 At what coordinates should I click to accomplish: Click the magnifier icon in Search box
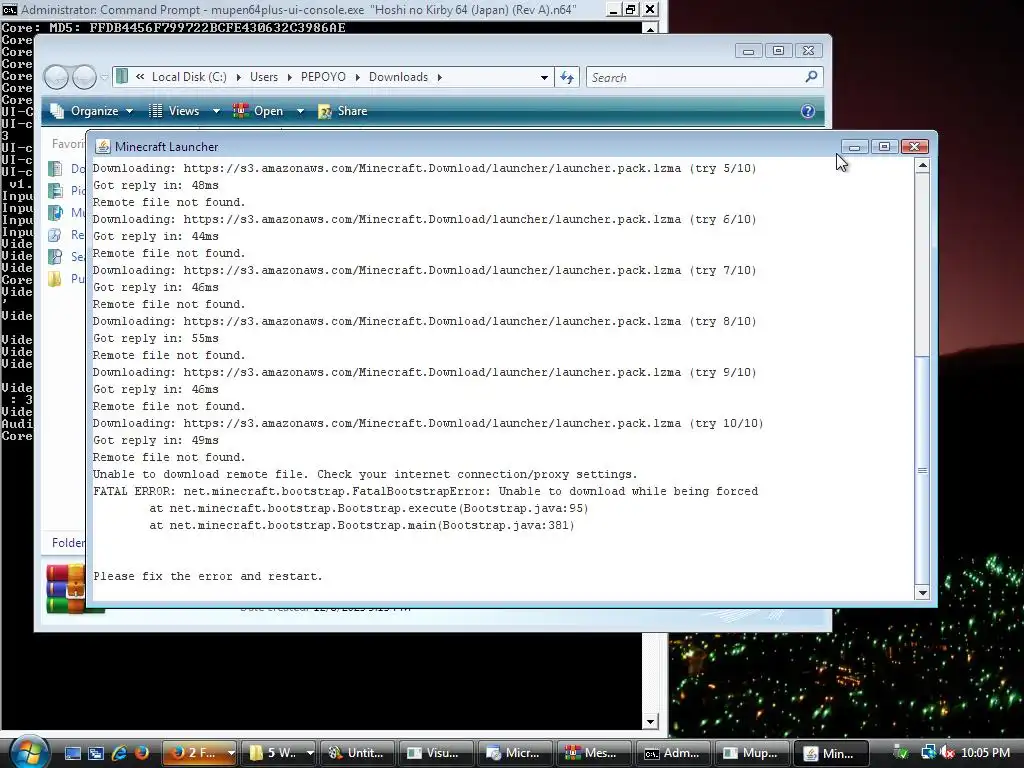pos(811,77)
